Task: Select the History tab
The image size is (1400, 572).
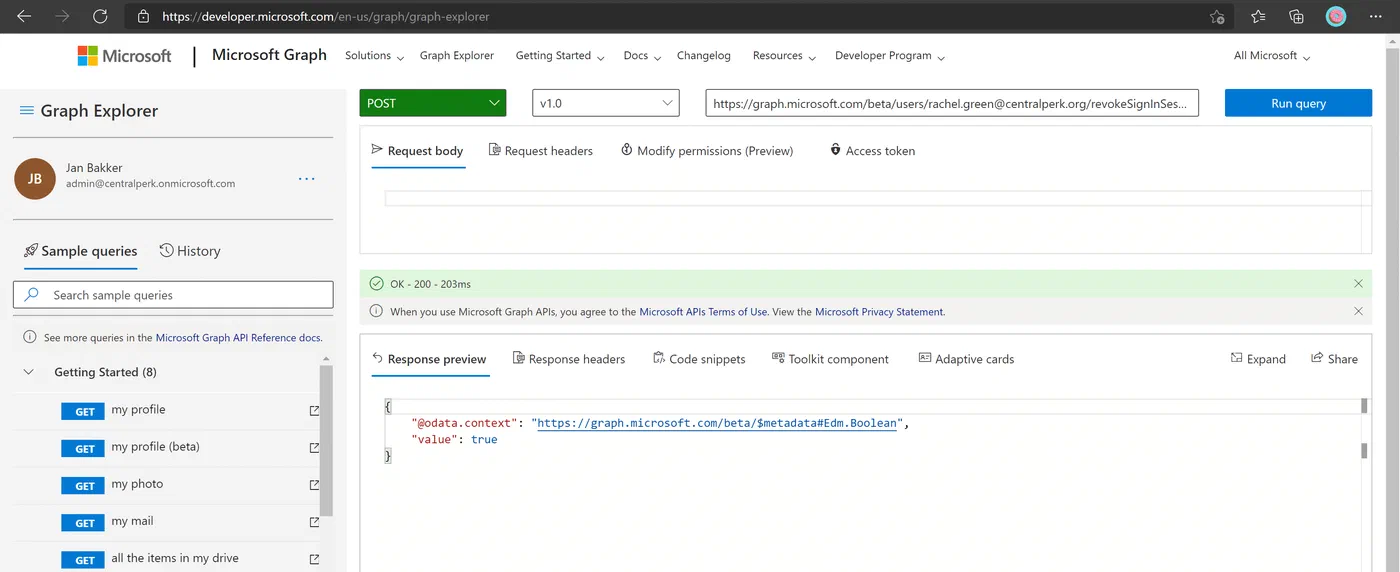Action: pos(190,251)
